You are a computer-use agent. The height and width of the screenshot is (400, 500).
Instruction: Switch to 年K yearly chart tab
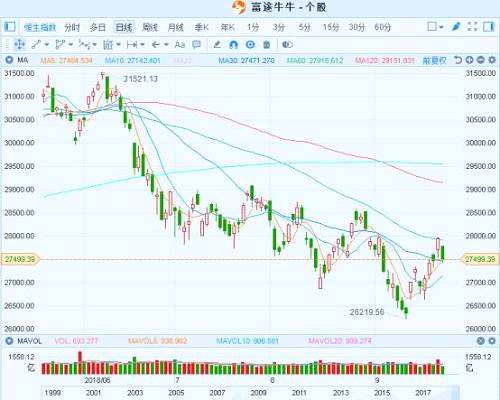pyautogui.click(x=227, y=27)
